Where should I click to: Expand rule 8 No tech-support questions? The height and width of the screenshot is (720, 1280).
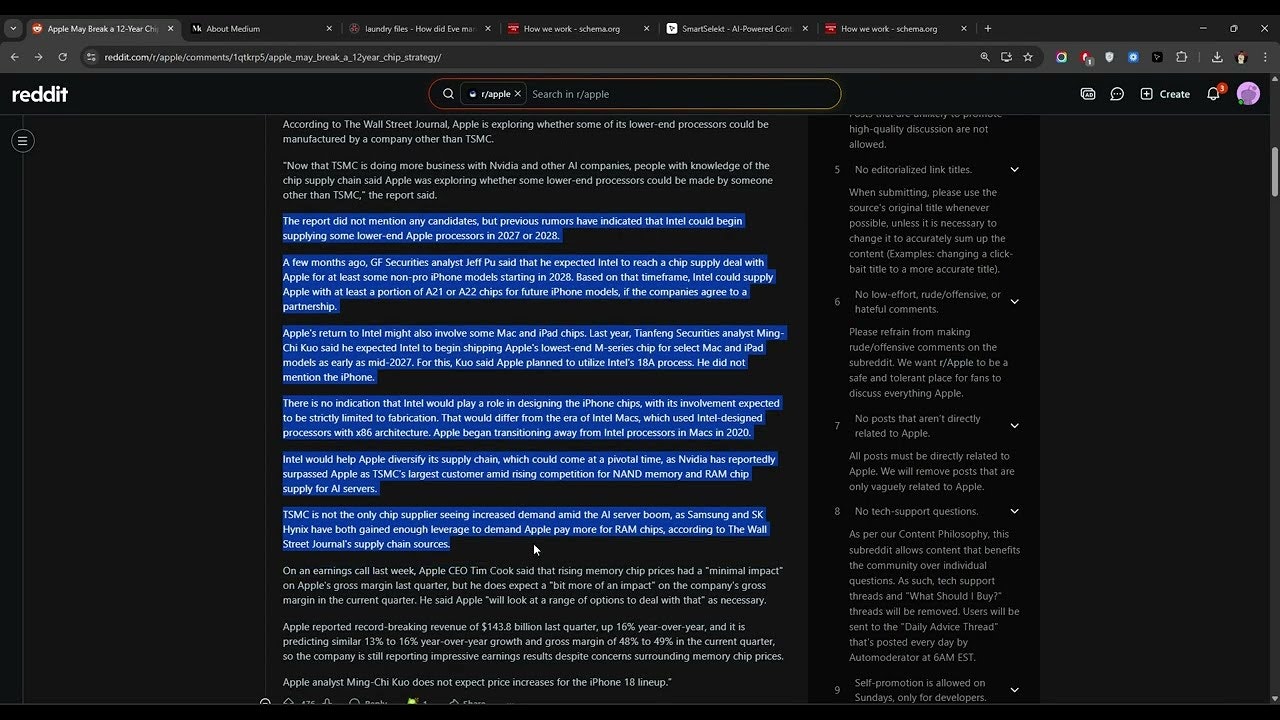coord(1014,512)
